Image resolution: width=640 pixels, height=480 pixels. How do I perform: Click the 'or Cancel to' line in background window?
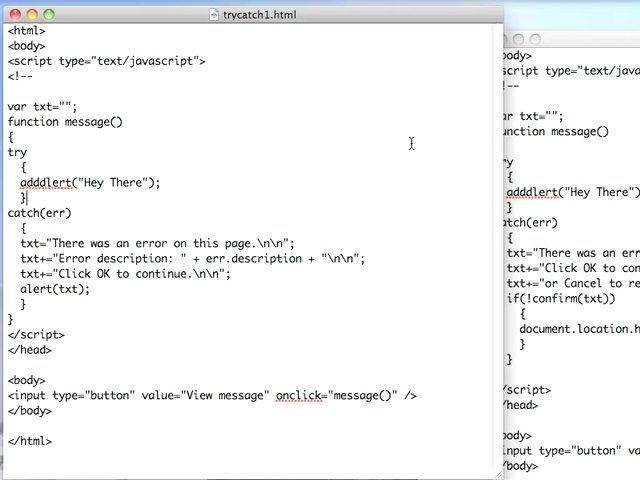(573, 284)
